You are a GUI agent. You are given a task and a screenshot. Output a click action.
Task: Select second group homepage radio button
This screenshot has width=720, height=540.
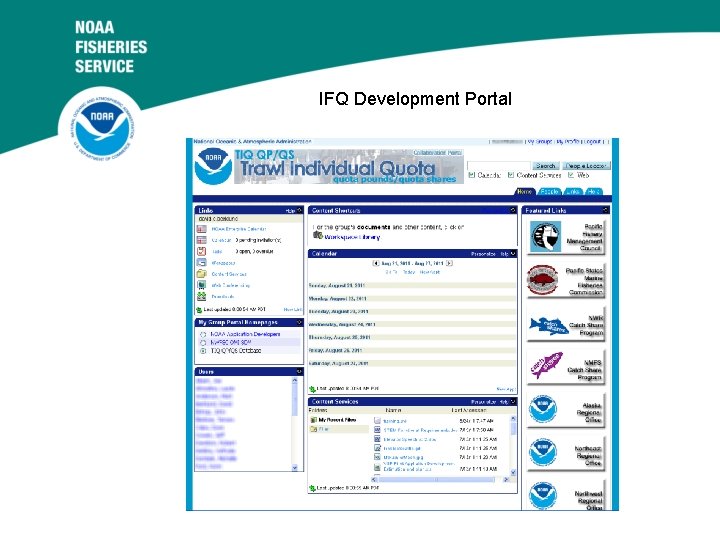point(203,343)
